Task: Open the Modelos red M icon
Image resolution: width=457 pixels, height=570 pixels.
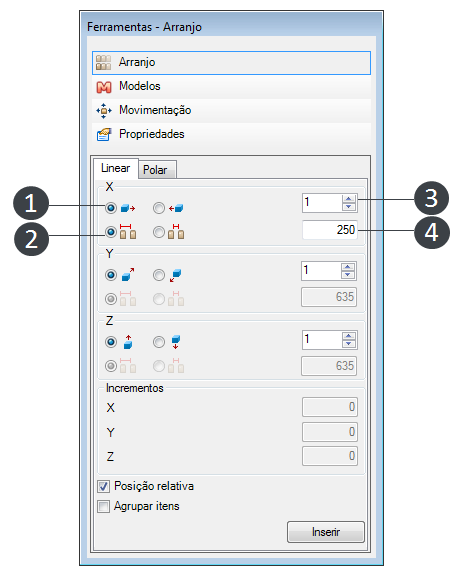Action: point(104,87)
